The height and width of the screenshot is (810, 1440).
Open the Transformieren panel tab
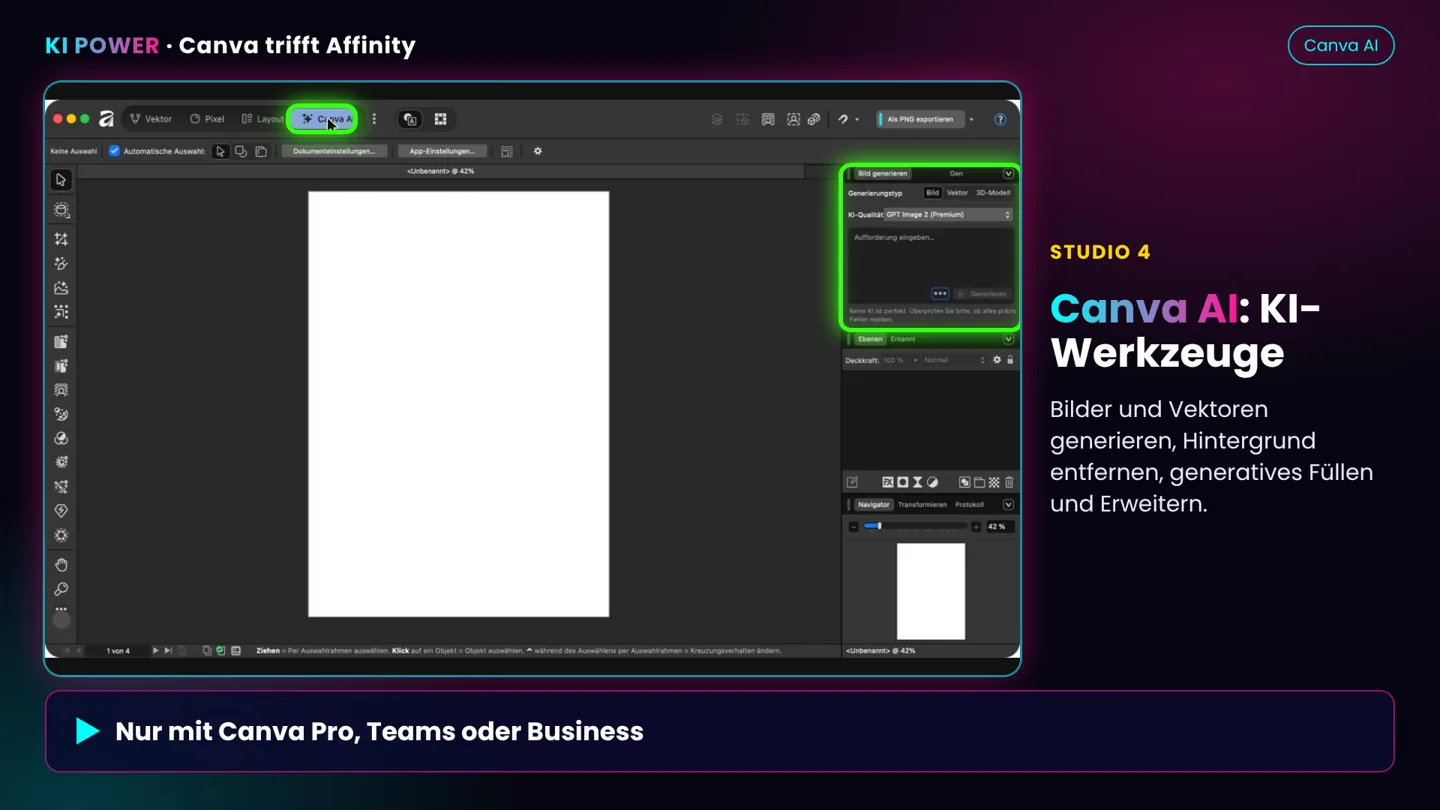pos(922,505)
